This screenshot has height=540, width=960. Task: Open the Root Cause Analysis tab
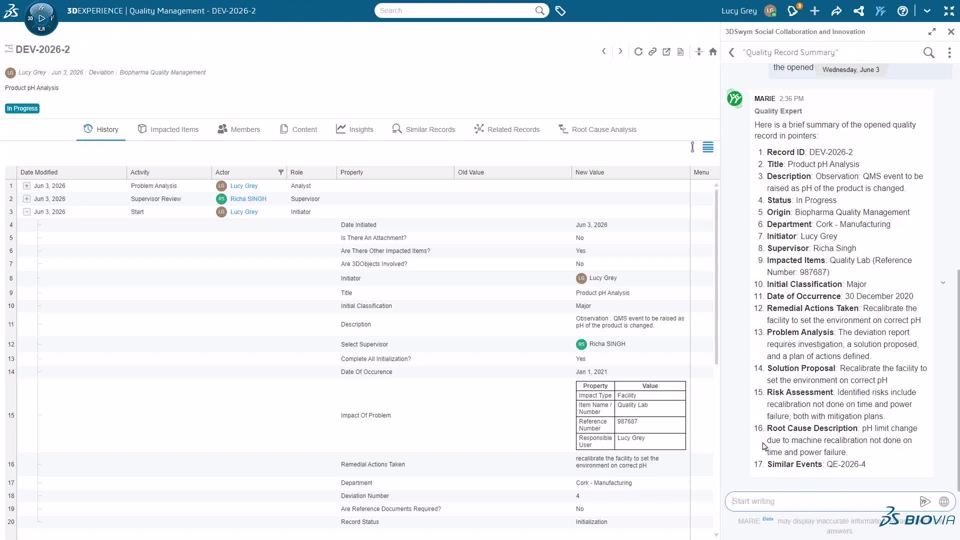pyautogui.click(x=598, y=129)
